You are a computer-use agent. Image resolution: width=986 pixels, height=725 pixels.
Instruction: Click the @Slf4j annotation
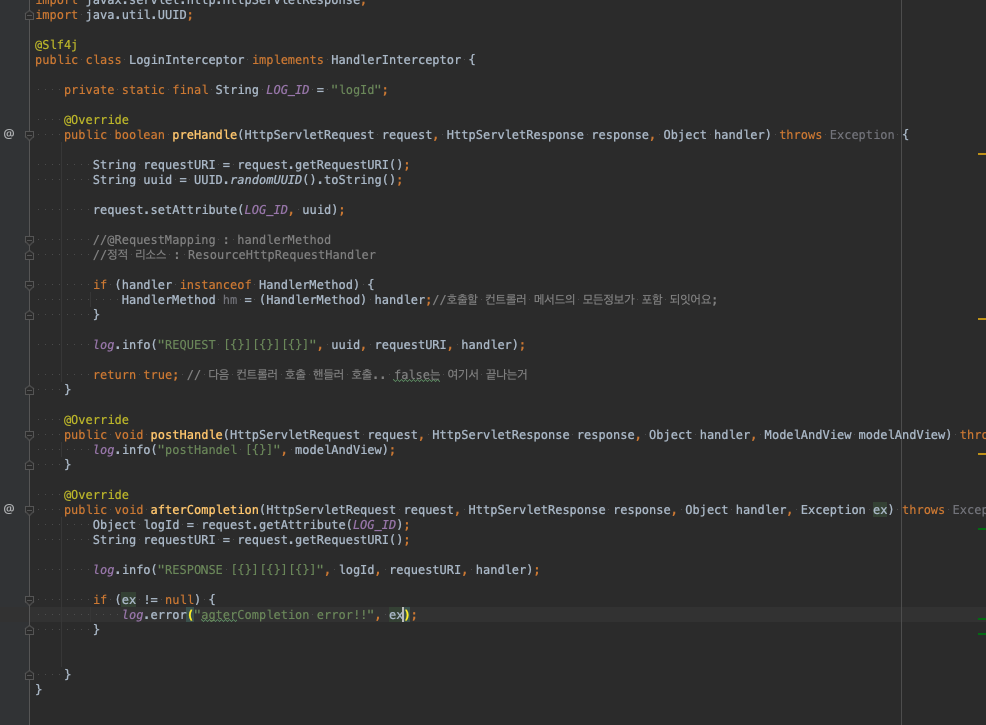point(56,45)
